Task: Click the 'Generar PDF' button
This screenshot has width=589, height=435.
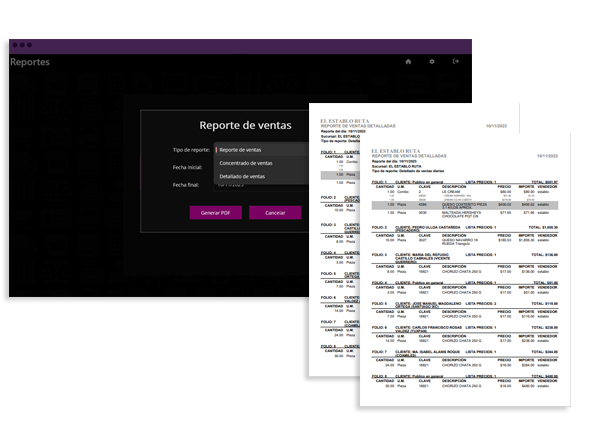Action: [x=215, y=213]
